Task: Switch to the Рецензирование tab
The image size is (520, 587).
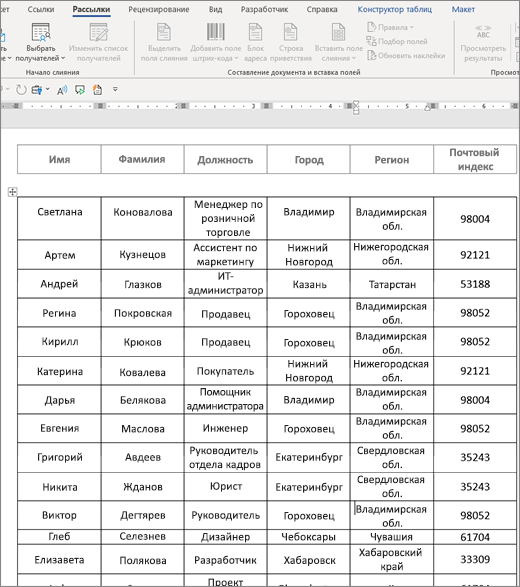Action: point(159,9)
